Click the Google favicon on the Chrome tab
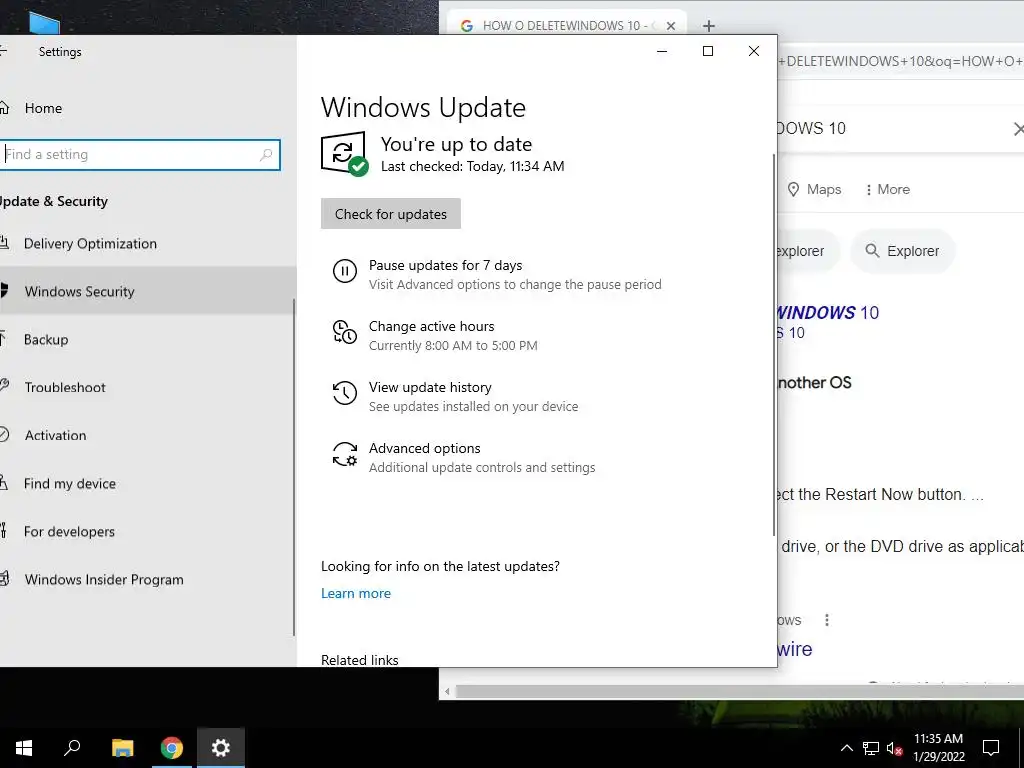 tap(466, 26)
